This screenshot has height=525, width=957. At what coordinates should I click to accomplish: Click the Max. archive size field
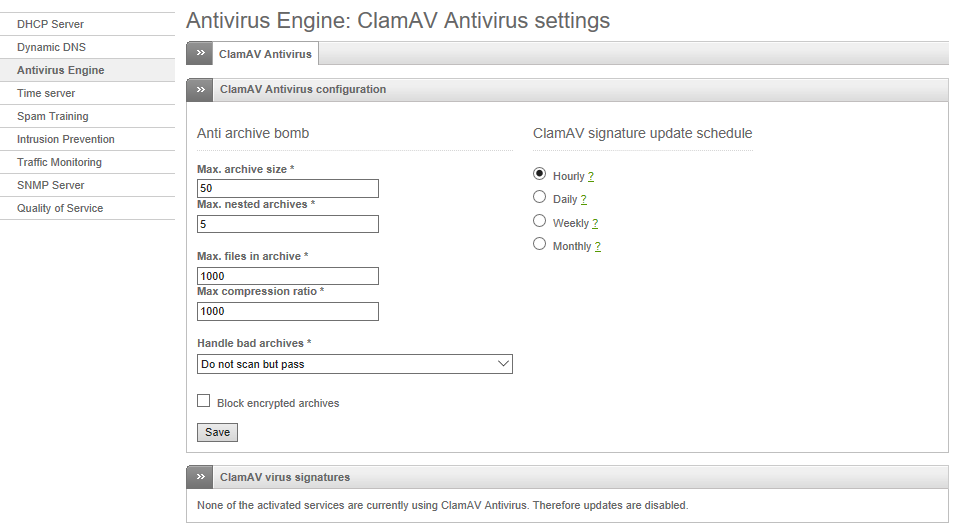pyautogui.click(x=287, y=189)
